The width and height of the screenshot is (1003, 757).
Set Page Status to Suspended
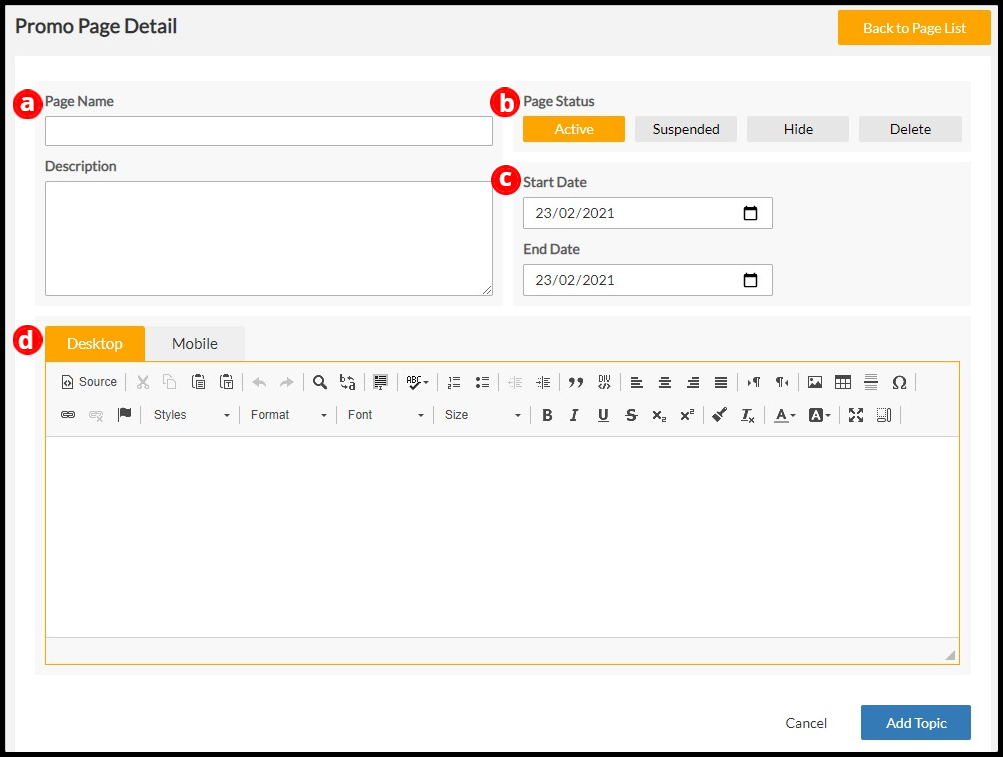click(686, 129)
